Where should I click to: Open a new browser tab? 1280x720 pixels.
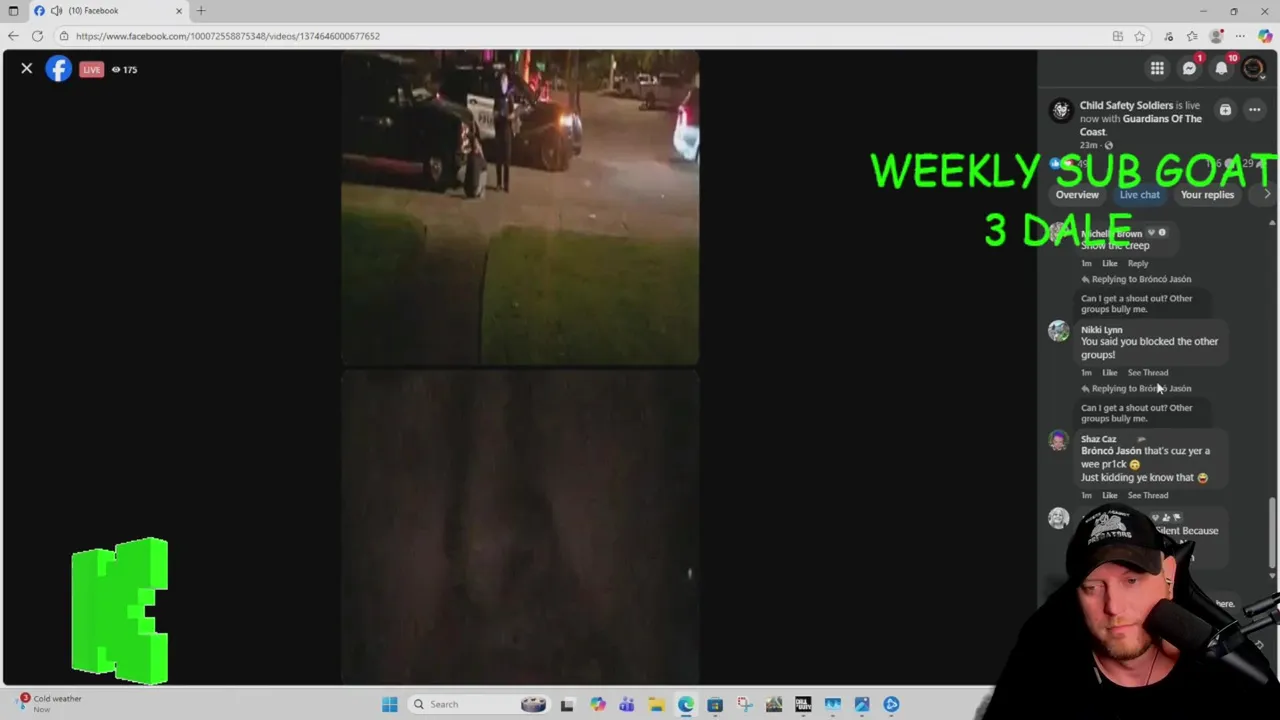[x=201, y=11]
